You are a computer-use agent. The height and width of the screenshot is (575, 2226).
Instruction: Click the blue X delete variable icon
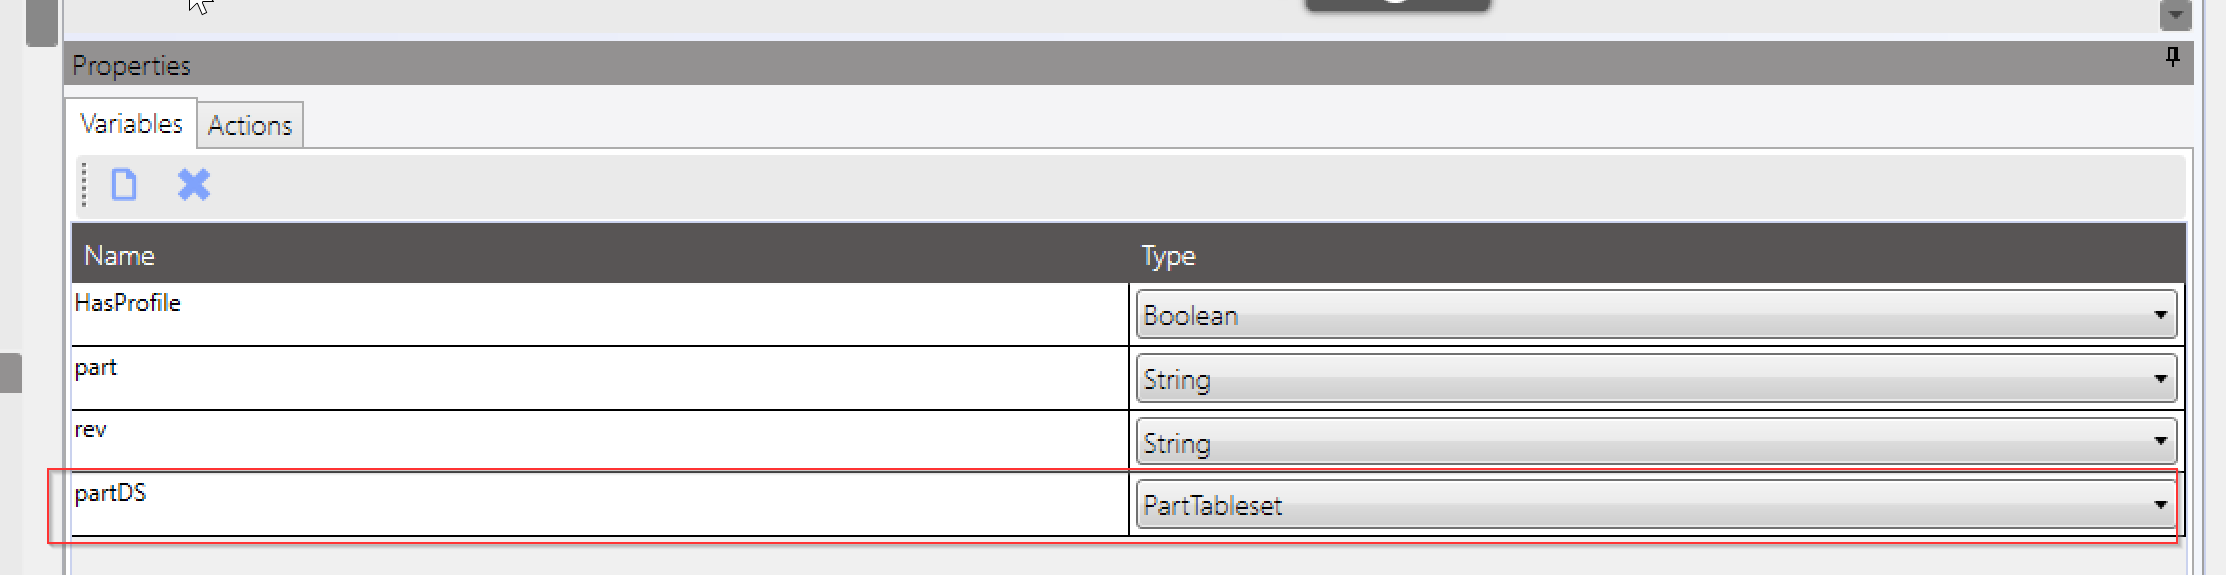click(x=194, y=185)
